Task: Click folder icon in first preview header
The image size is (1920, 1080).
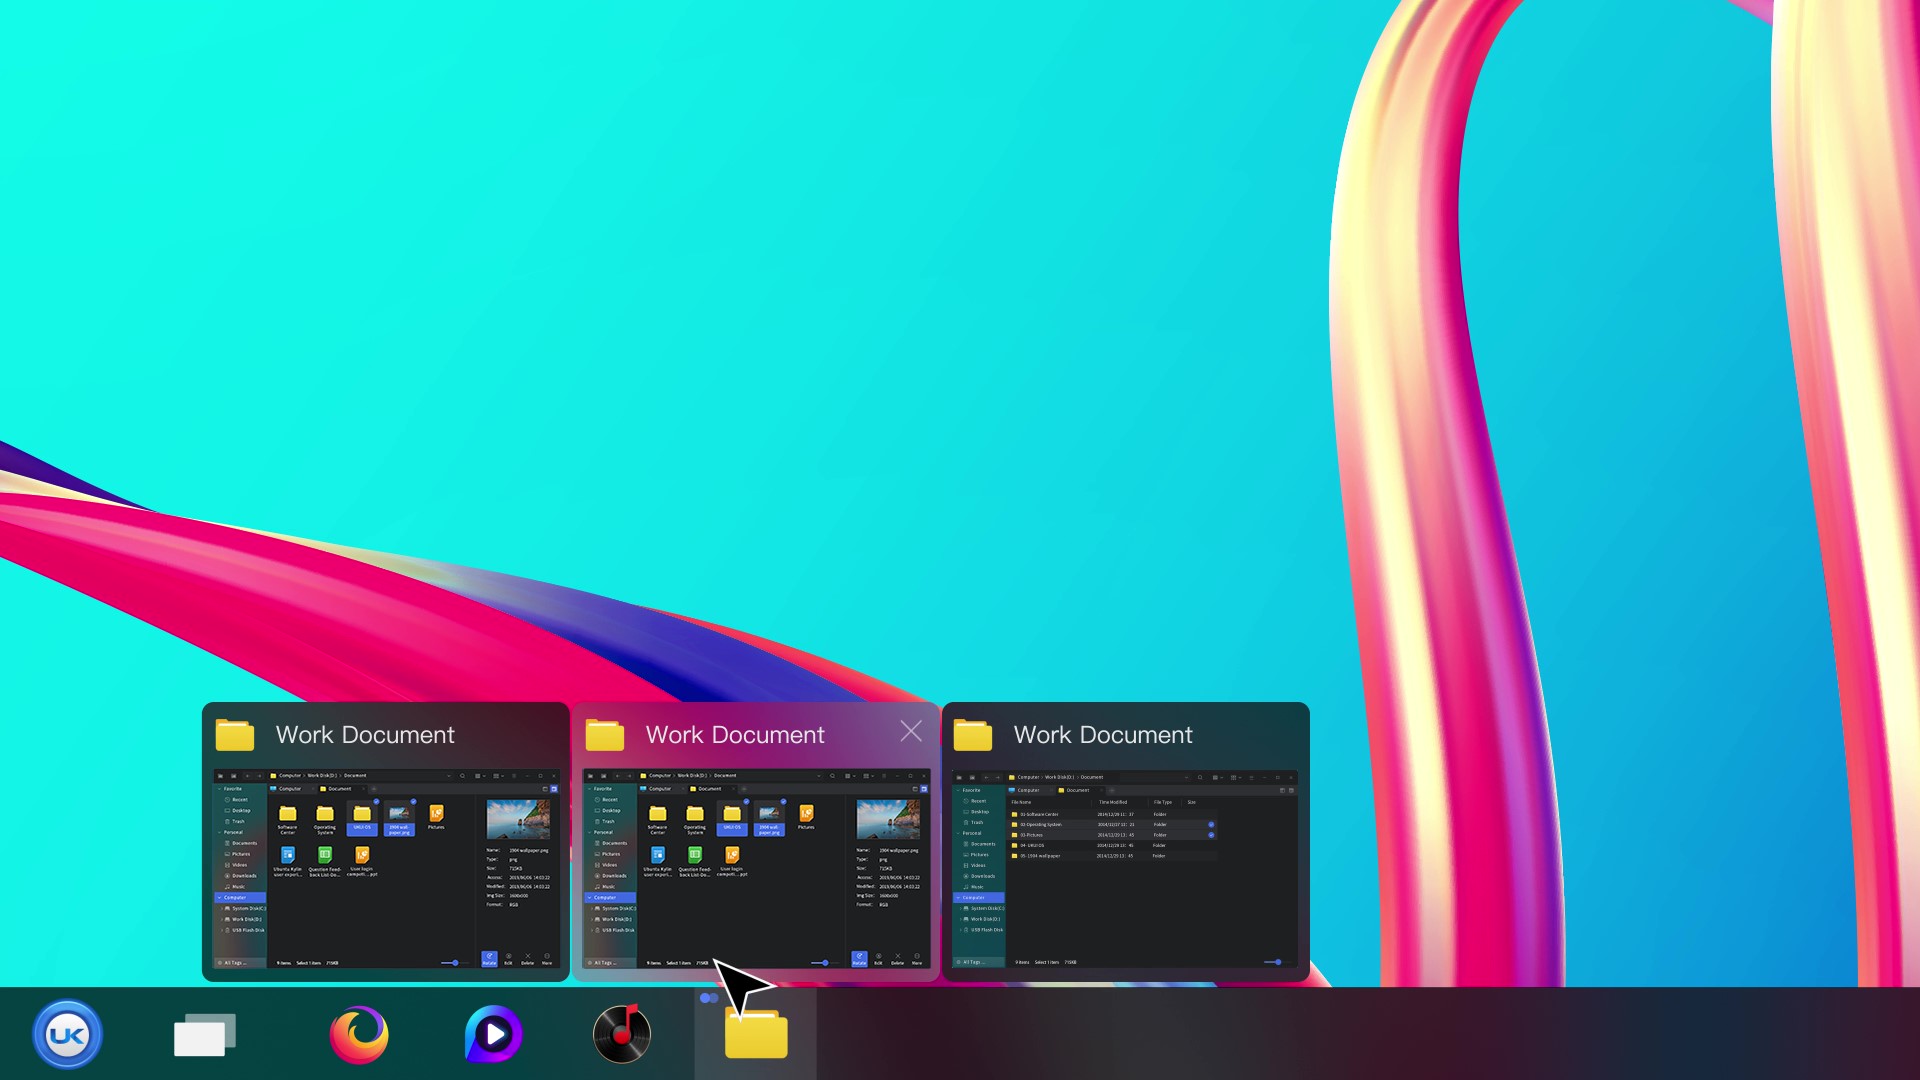Action: point(235,735)
